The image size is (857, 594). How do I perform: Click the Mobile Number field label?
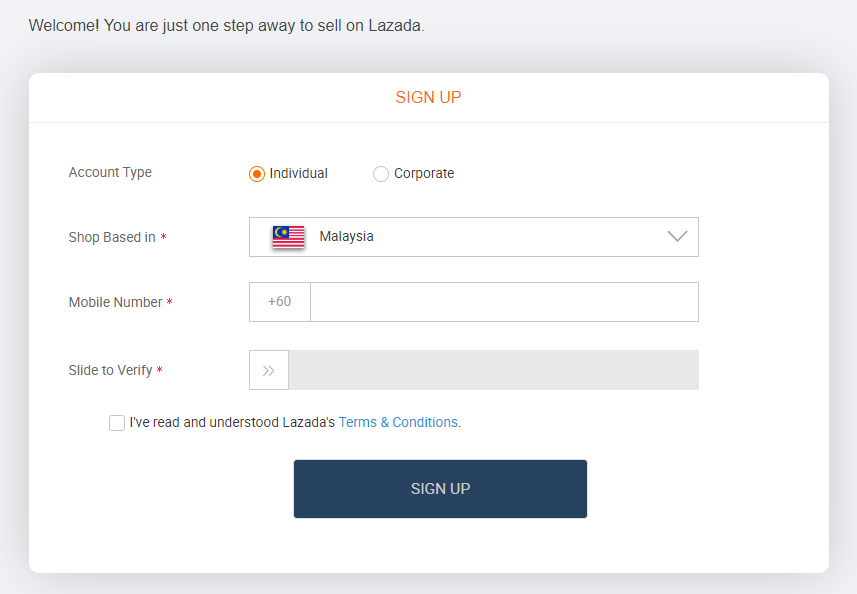click(115, 302)
